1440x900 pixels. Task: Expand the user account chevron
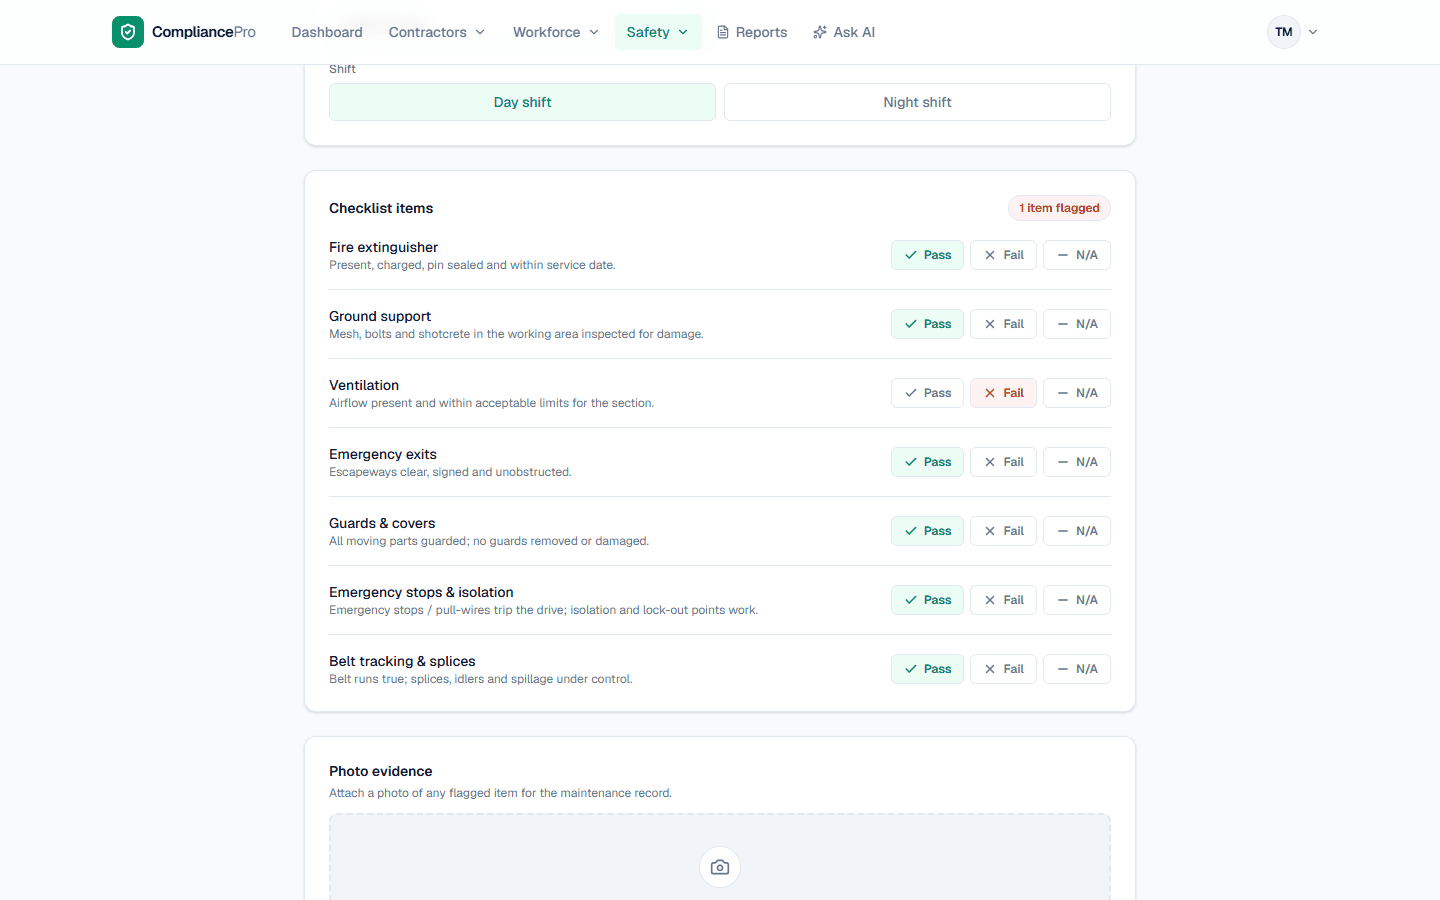click(1313, 32)
